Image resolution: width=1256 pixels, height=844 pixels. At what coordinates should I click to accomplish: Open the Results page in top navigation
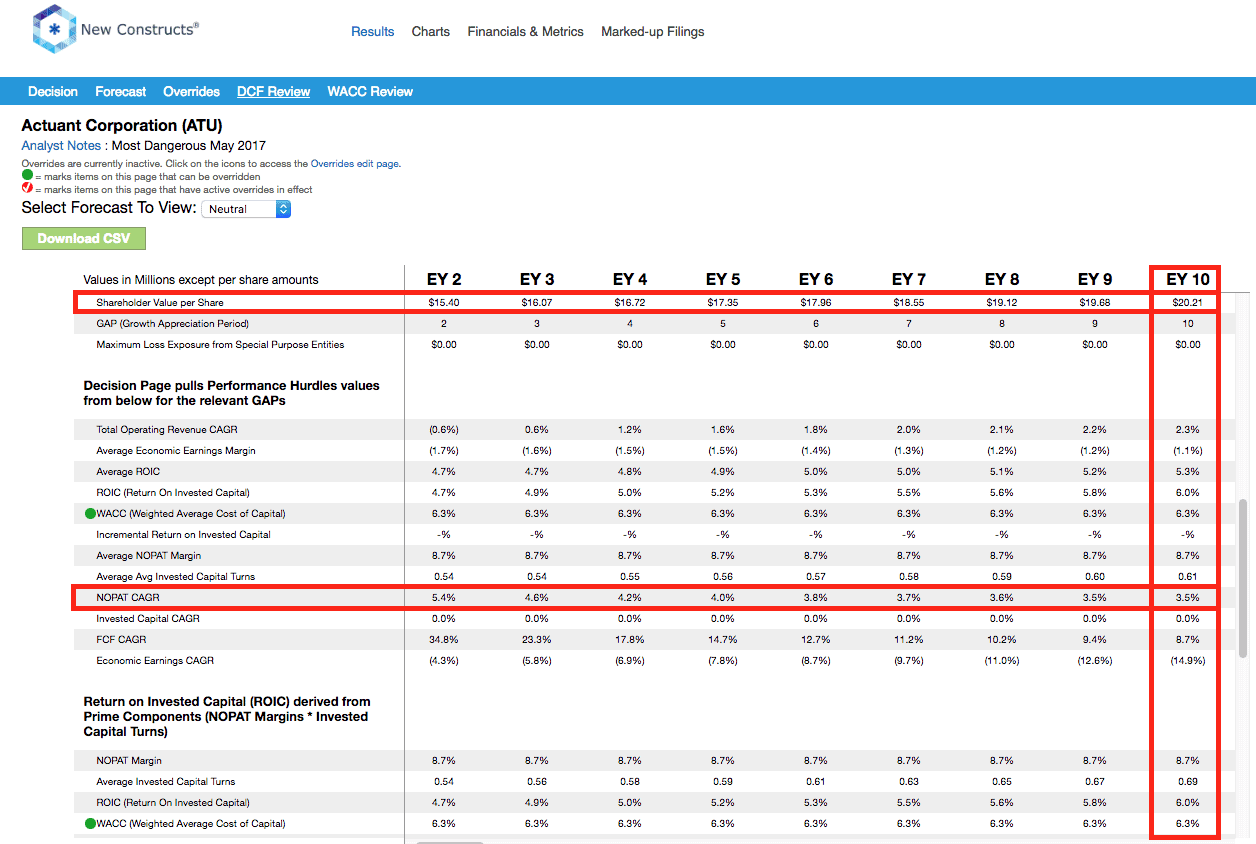point(373,32)
